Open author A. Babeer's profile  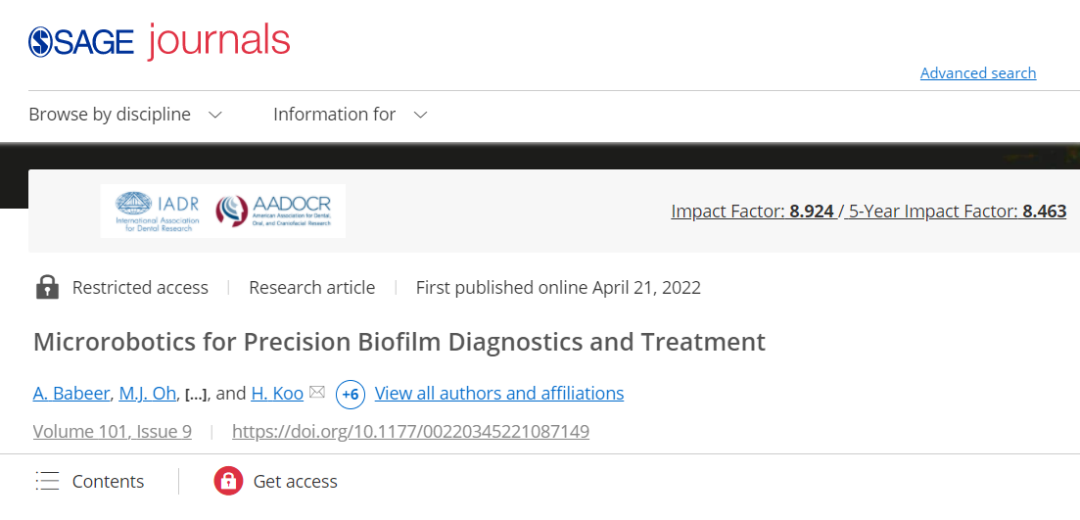(71, 393)
